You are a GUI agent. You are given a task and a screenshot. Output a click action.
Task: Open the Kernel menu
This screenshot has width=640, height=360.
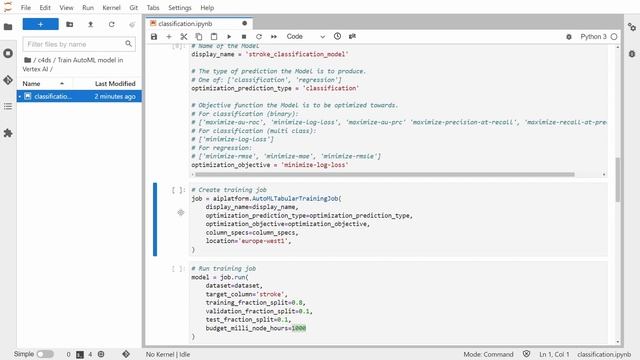[x=111, y=8]
